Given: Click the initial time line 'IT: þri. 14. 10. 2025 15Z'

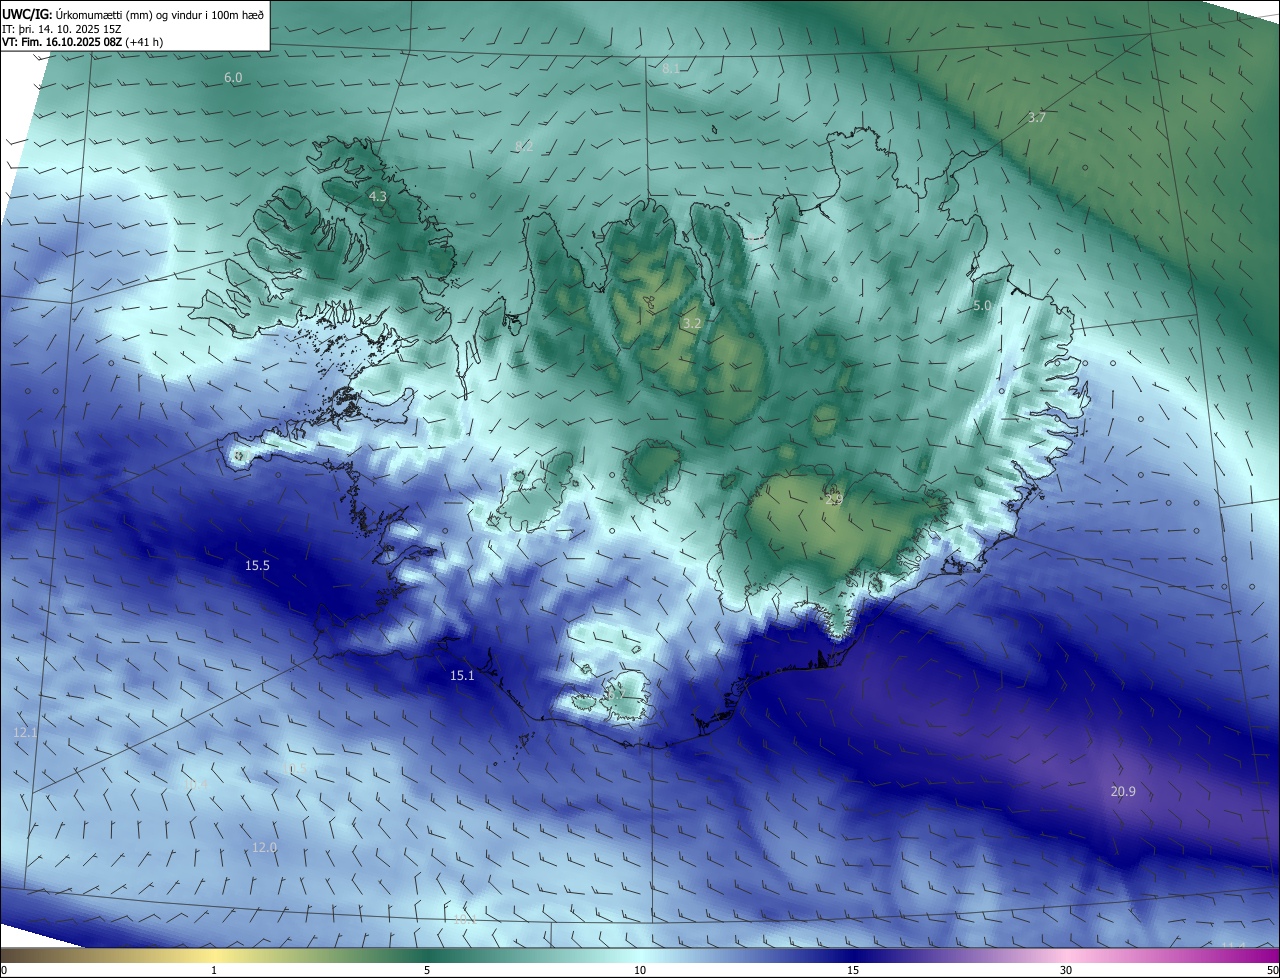Looking at the screenshot, I should coord(62,29).
